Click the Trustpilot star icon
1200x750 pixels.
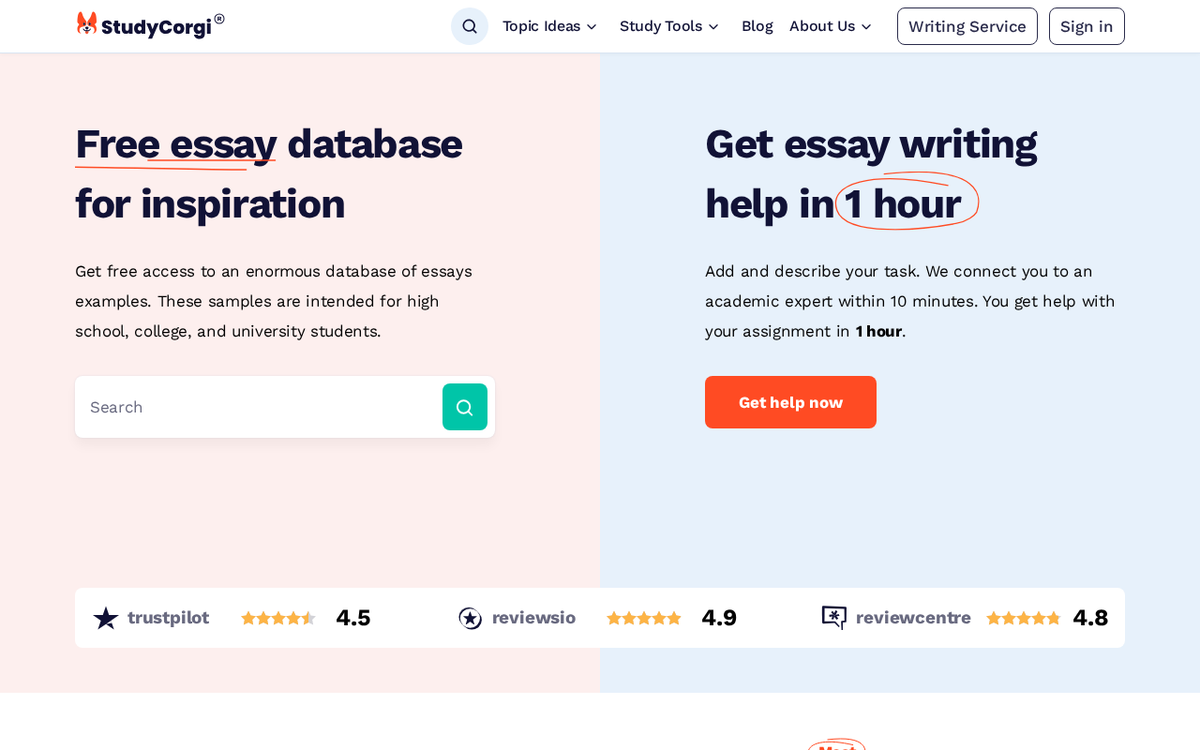click(106, 618)
